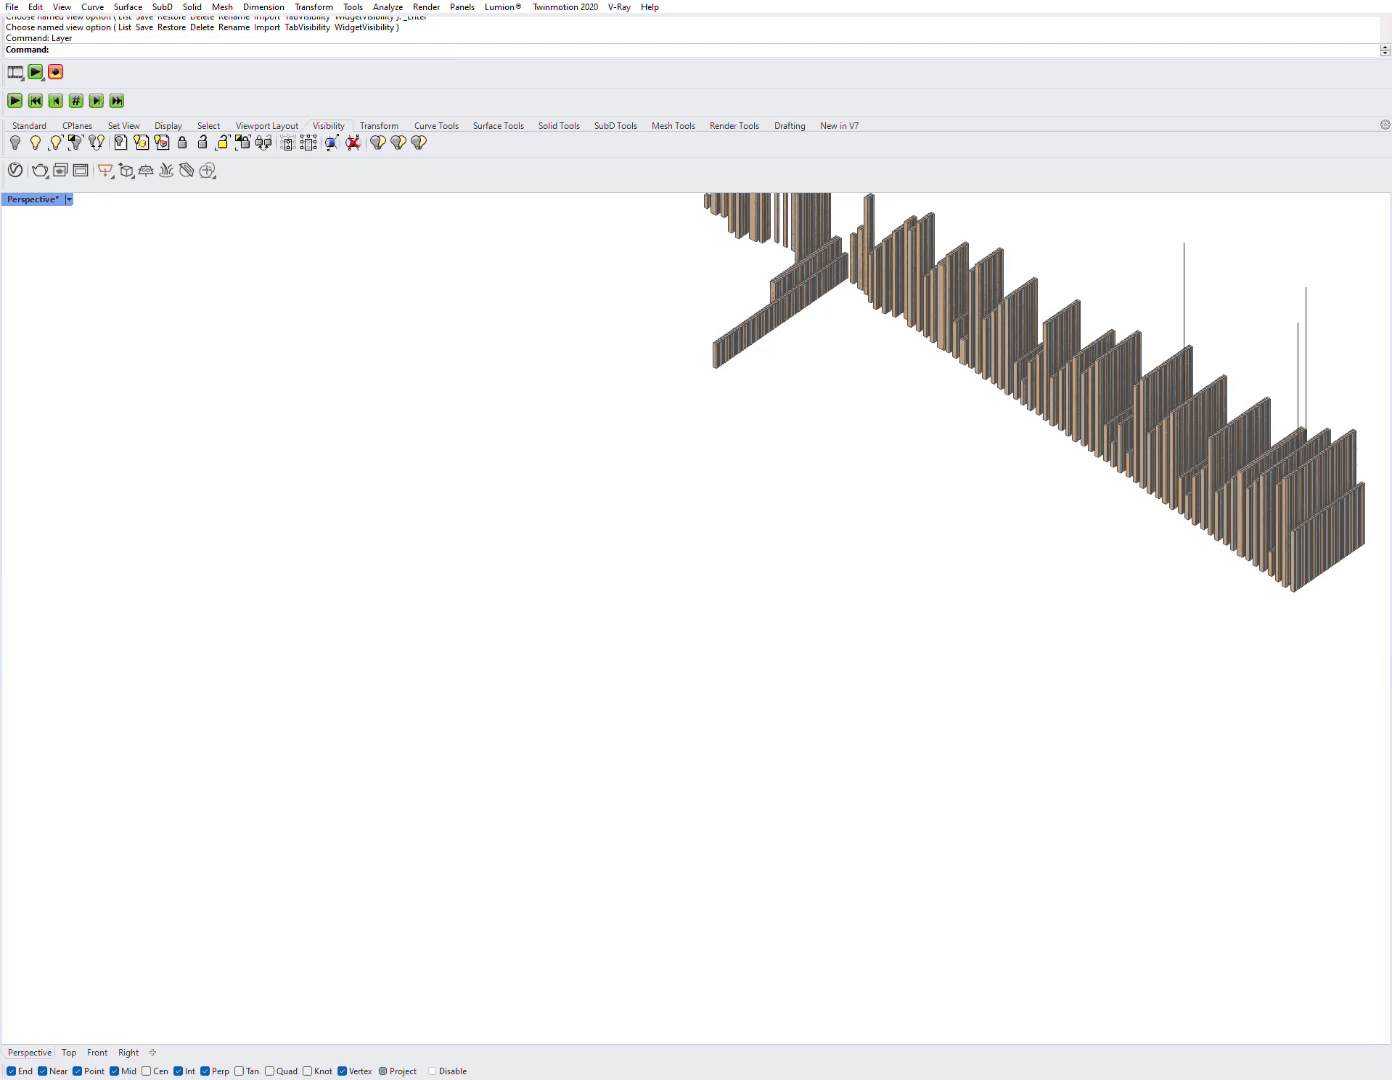Click the Unlock Selected yellow padlock icon

(x=222, y=143)
